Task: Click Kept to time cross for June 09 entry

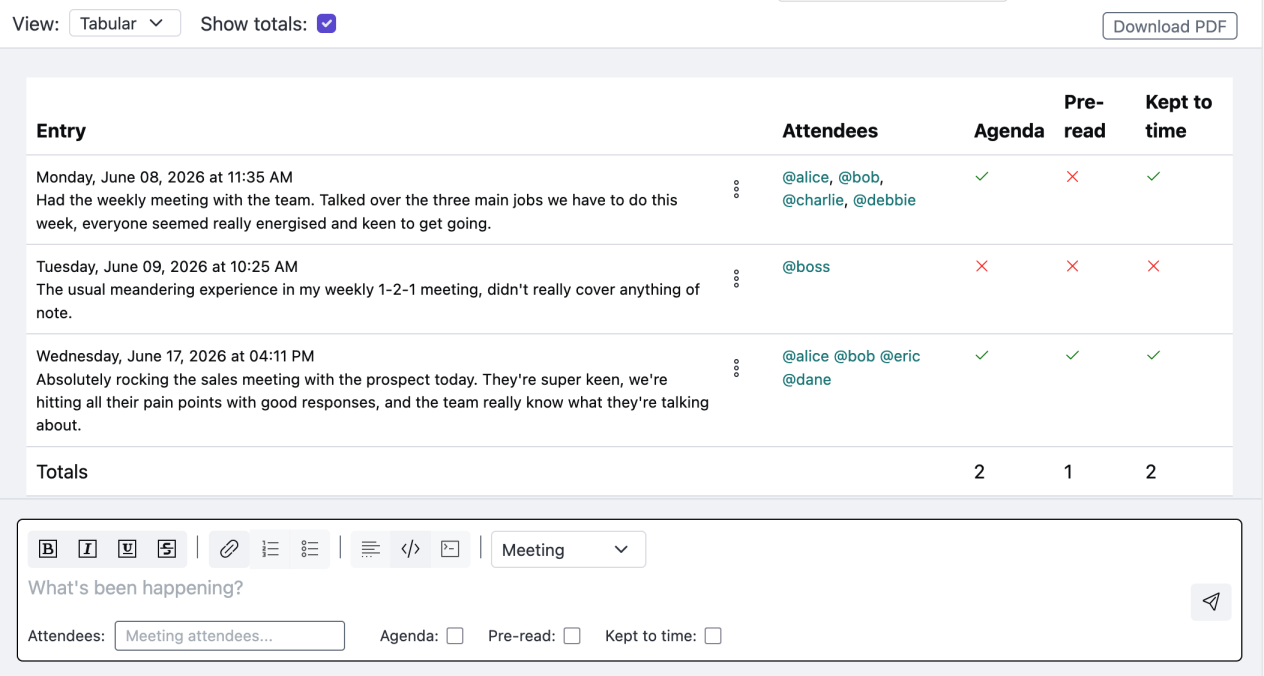Action: coord(1154,266)
